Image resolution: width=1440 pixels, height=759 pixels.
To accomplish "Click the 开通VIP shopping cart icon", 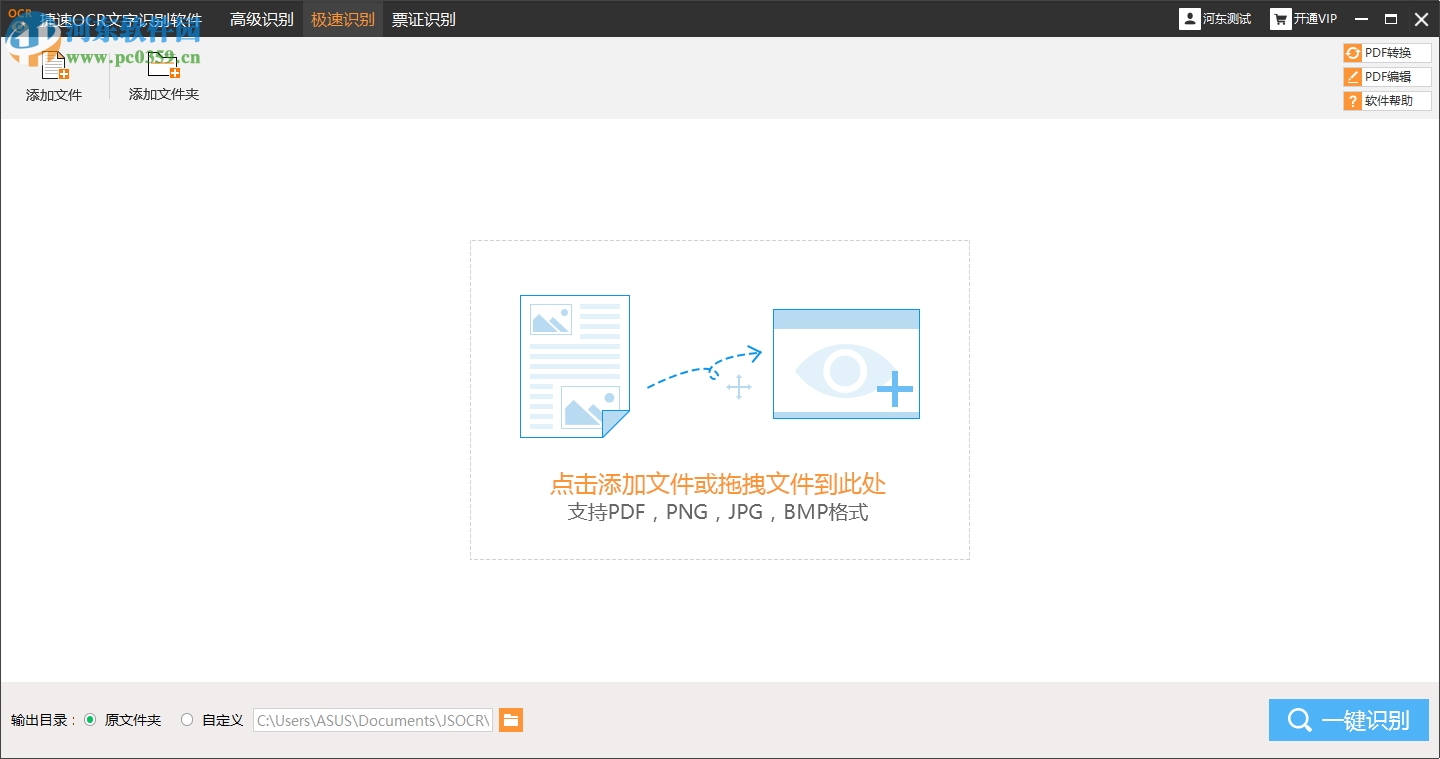I will 1281,18.
